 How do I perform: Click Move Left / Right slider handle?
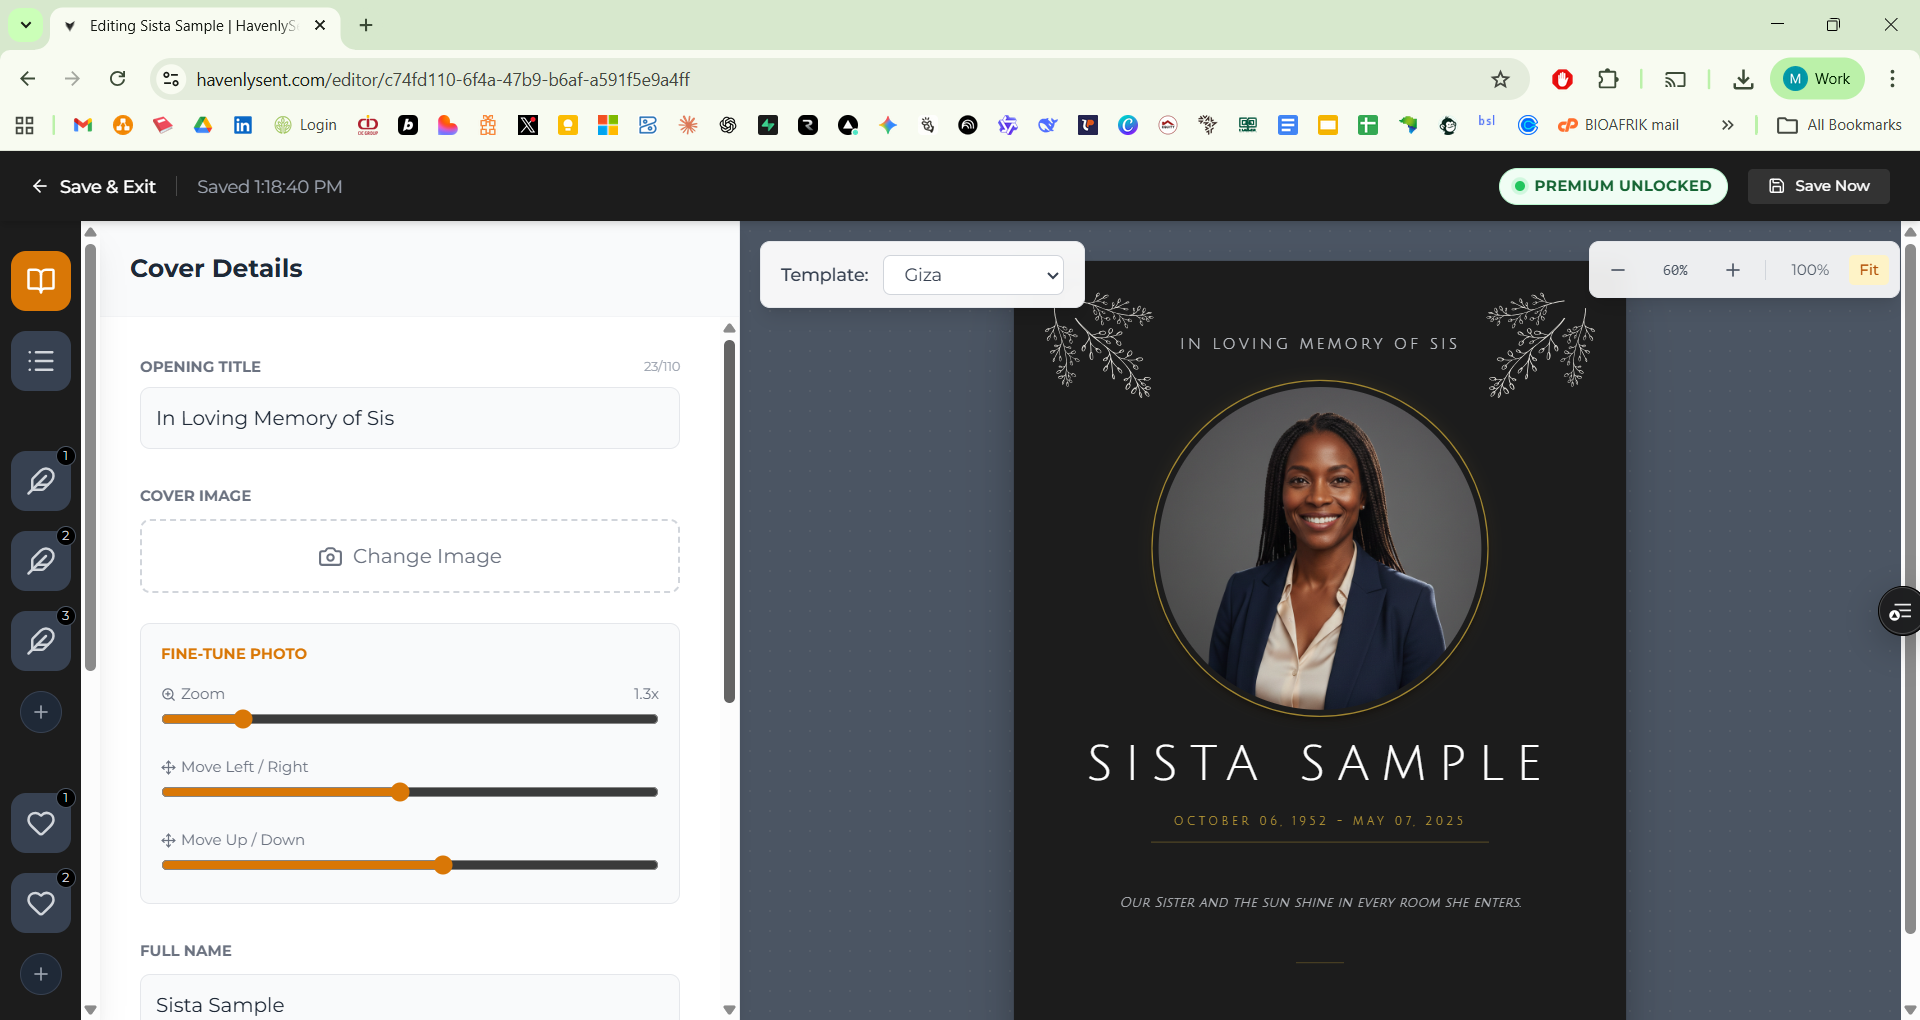point(400,792)
